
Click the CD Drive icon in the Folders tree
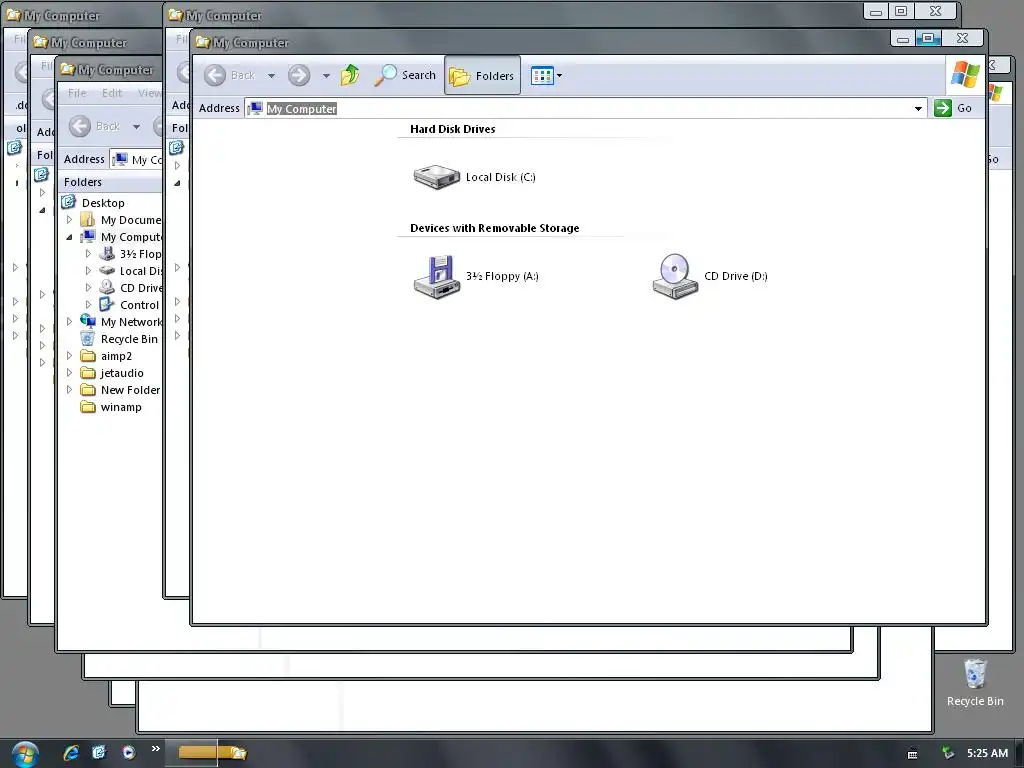107,287
